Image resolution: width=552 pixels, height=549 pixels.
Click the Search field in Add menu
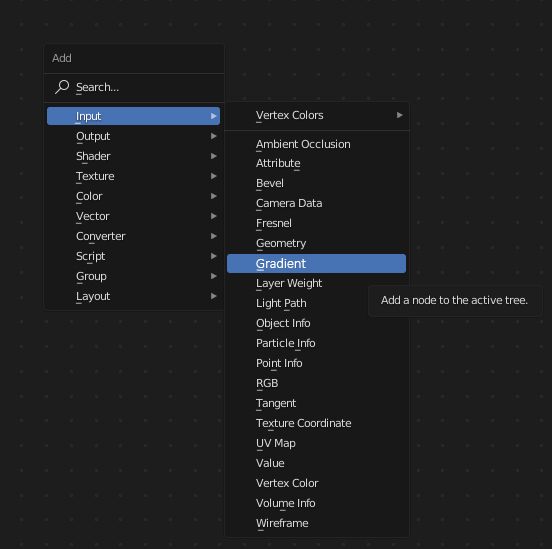click(x=134, y=87)
